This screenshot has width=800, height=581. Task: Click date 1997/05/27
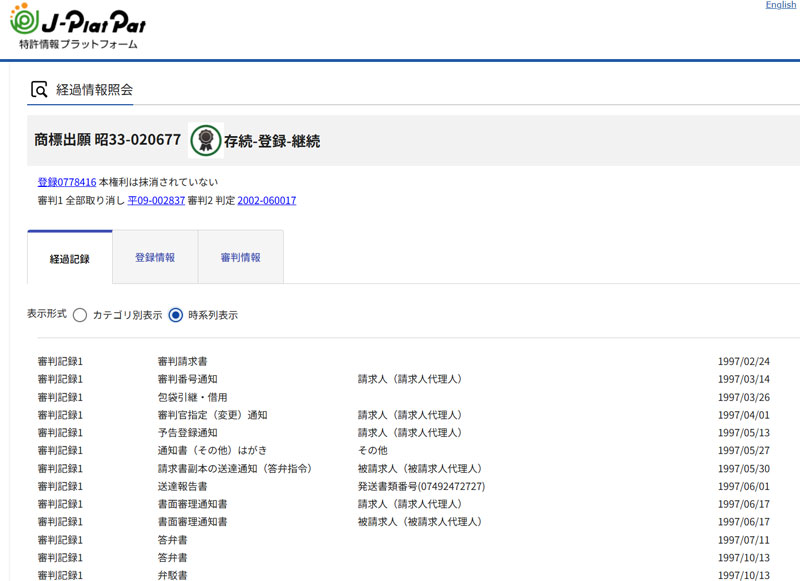743,450
